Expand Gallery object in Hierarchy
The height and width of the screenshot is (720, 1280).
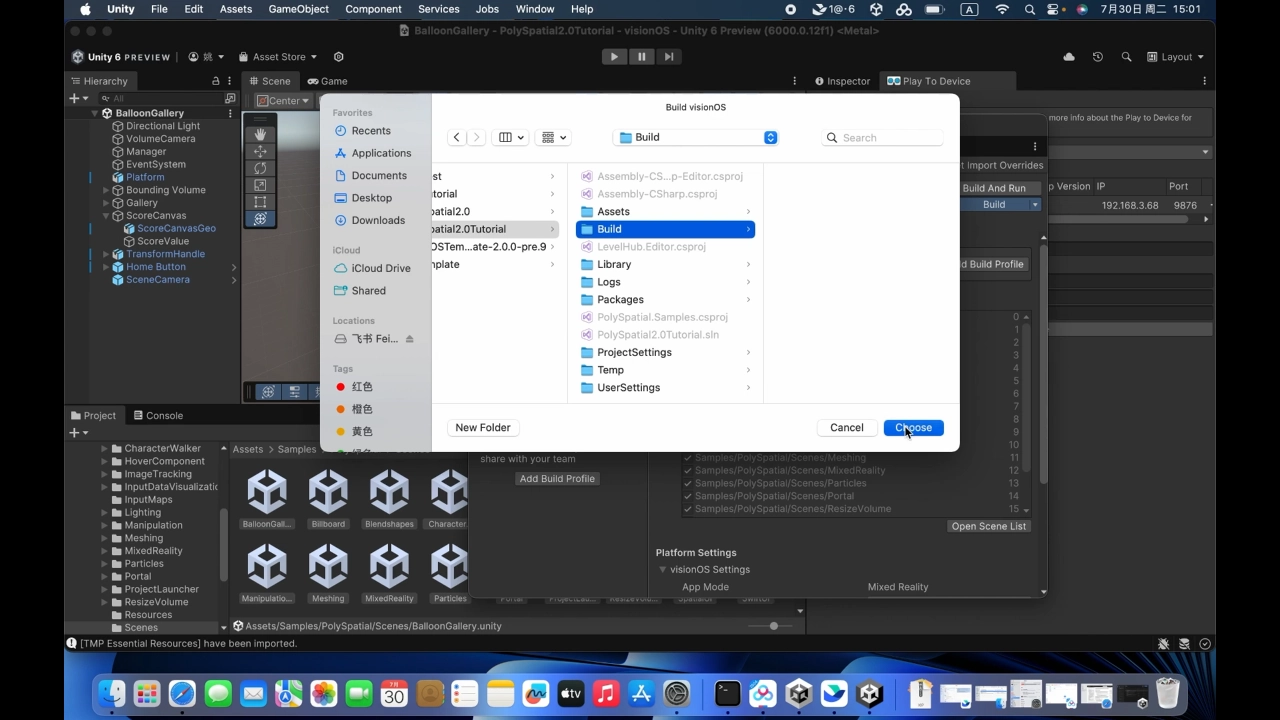click(106, 203)
